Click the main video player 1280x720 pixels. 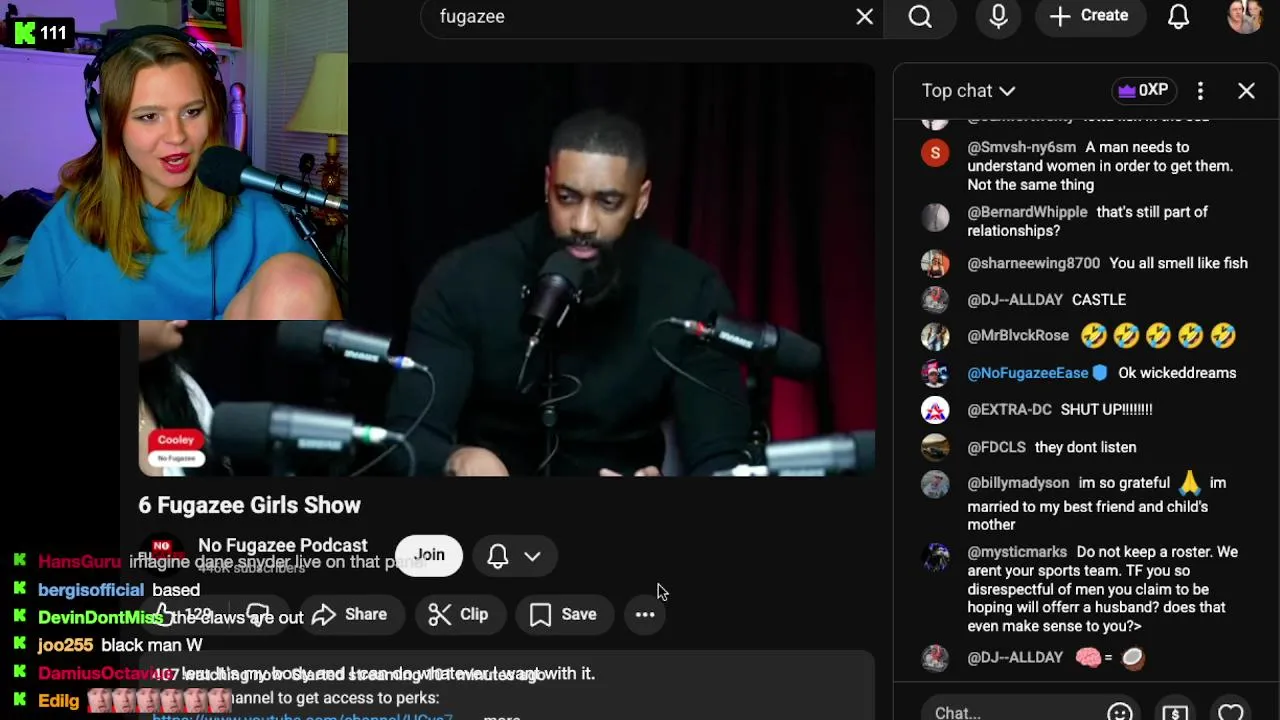(x=506, y=270)
